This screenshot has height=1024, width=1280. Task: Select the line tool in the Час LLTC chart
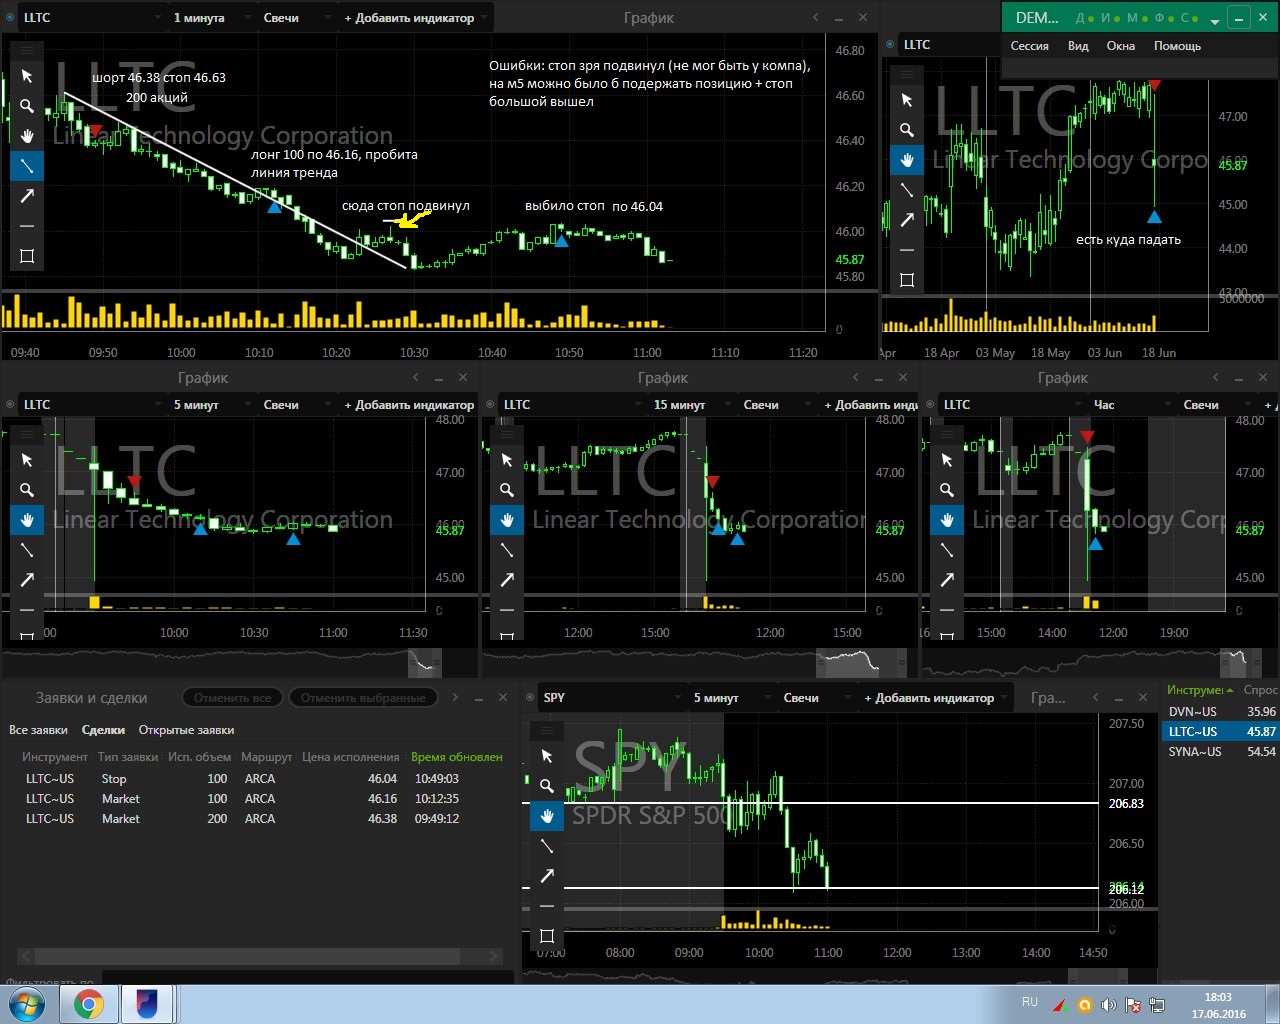coord(947,550)
